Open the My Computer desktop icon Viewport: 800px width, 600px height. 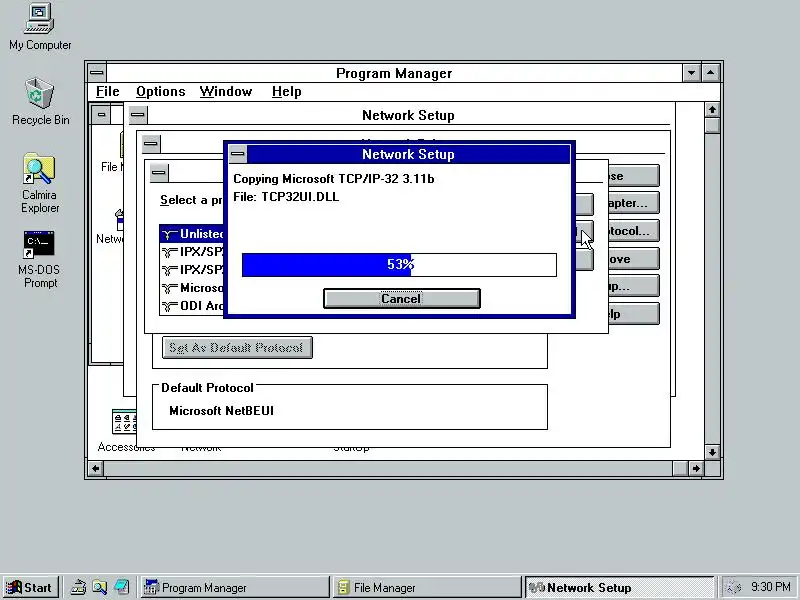click(x=40, y=27)
